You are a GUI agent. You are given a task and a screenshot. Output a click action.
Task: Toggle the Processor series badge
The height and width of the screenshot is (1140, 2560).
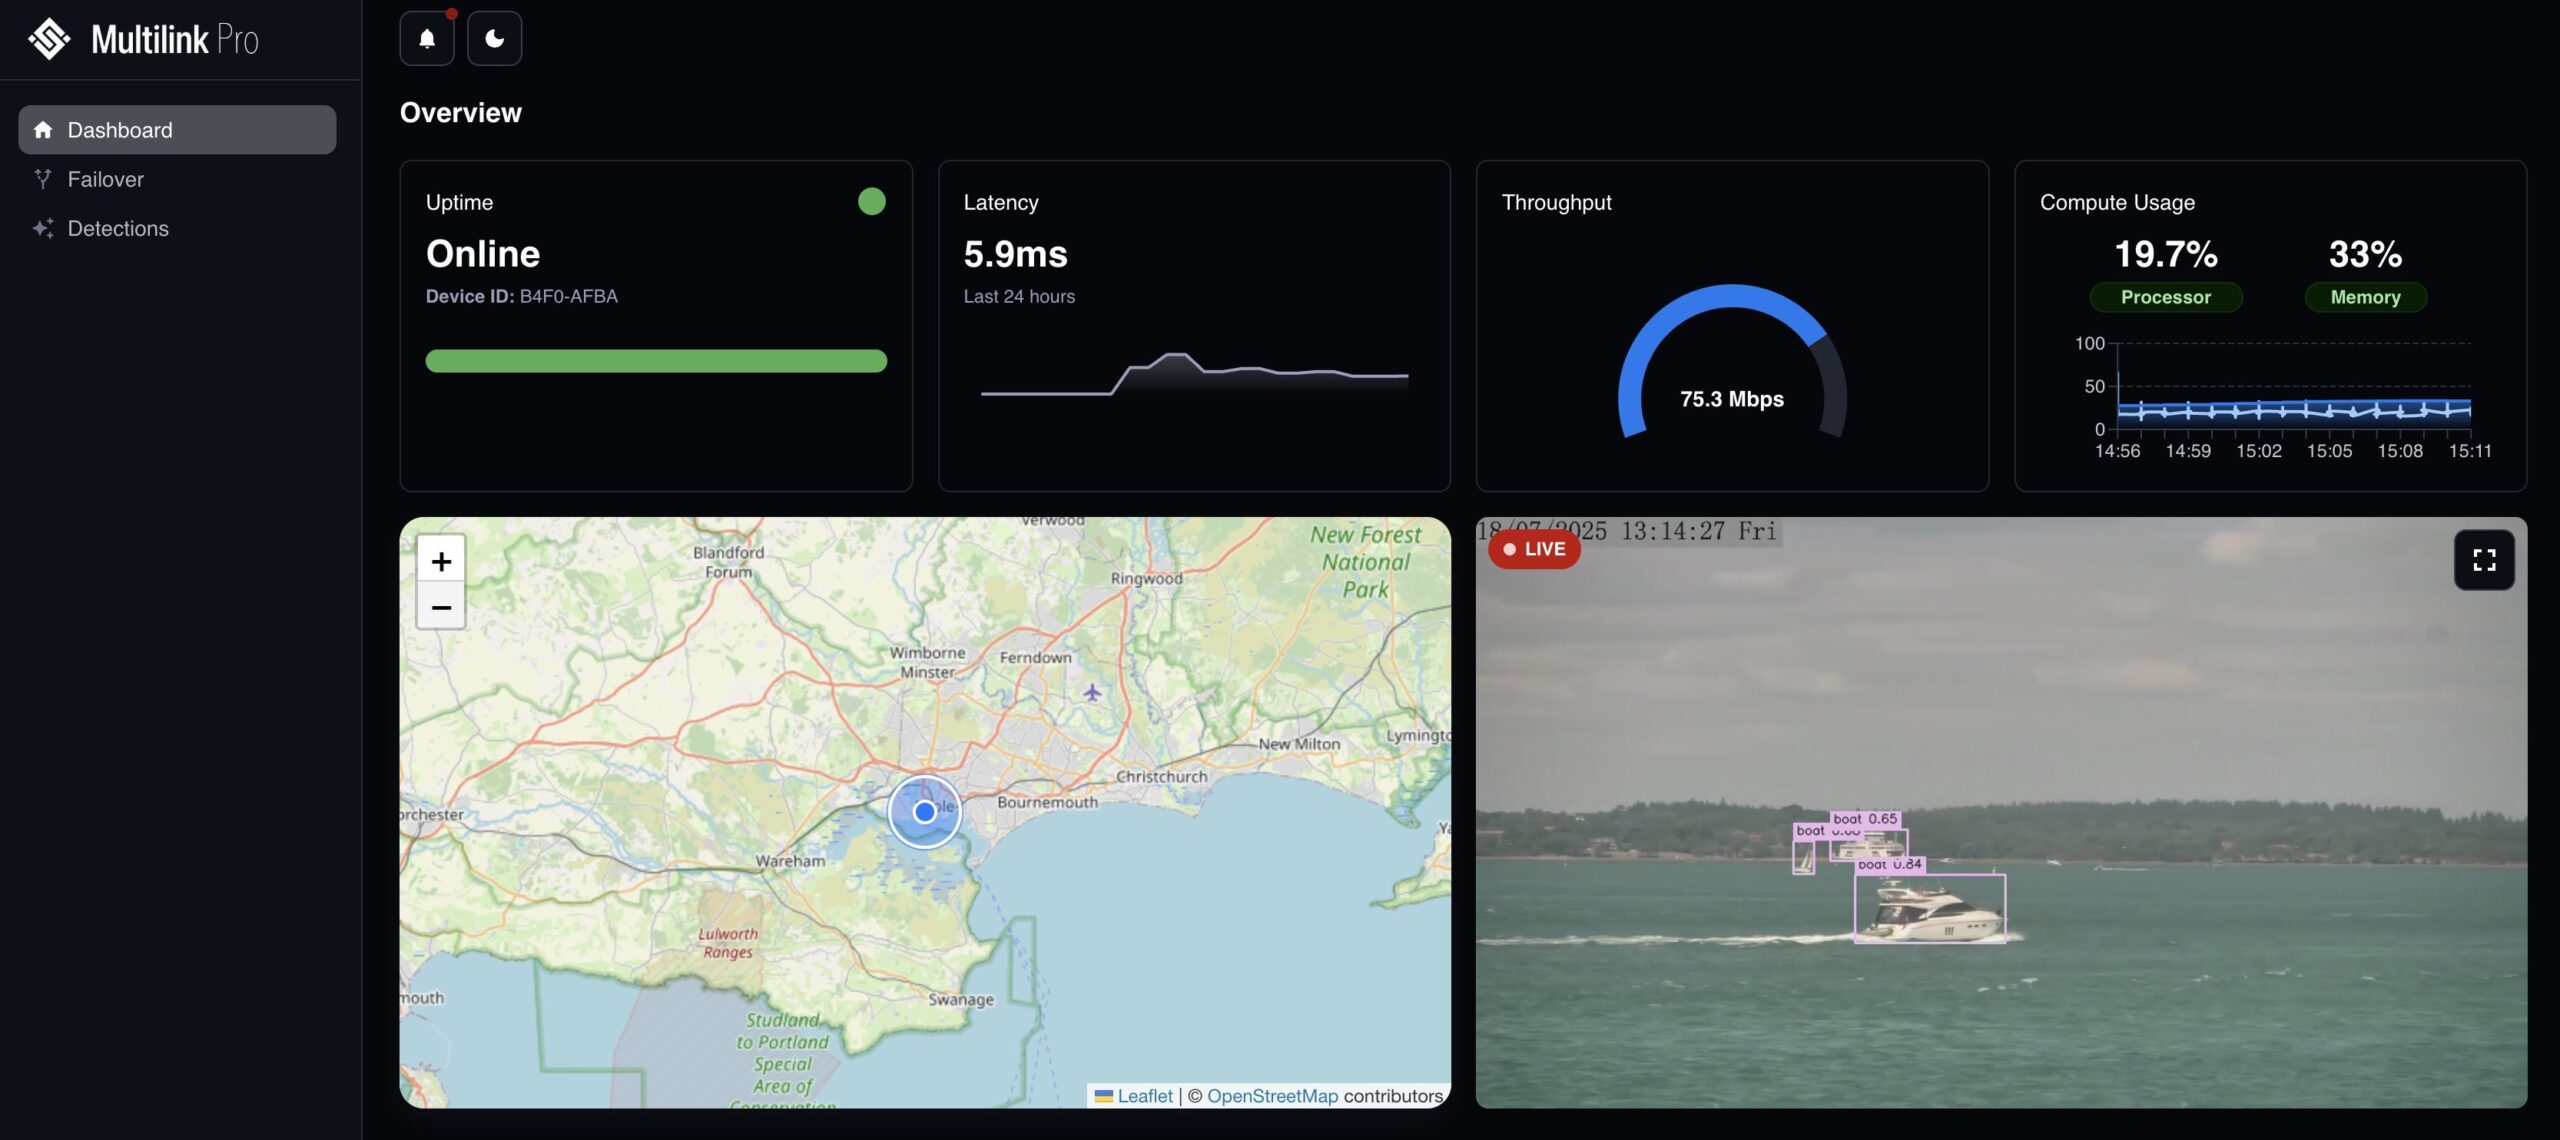click(x=2166, y=297)
